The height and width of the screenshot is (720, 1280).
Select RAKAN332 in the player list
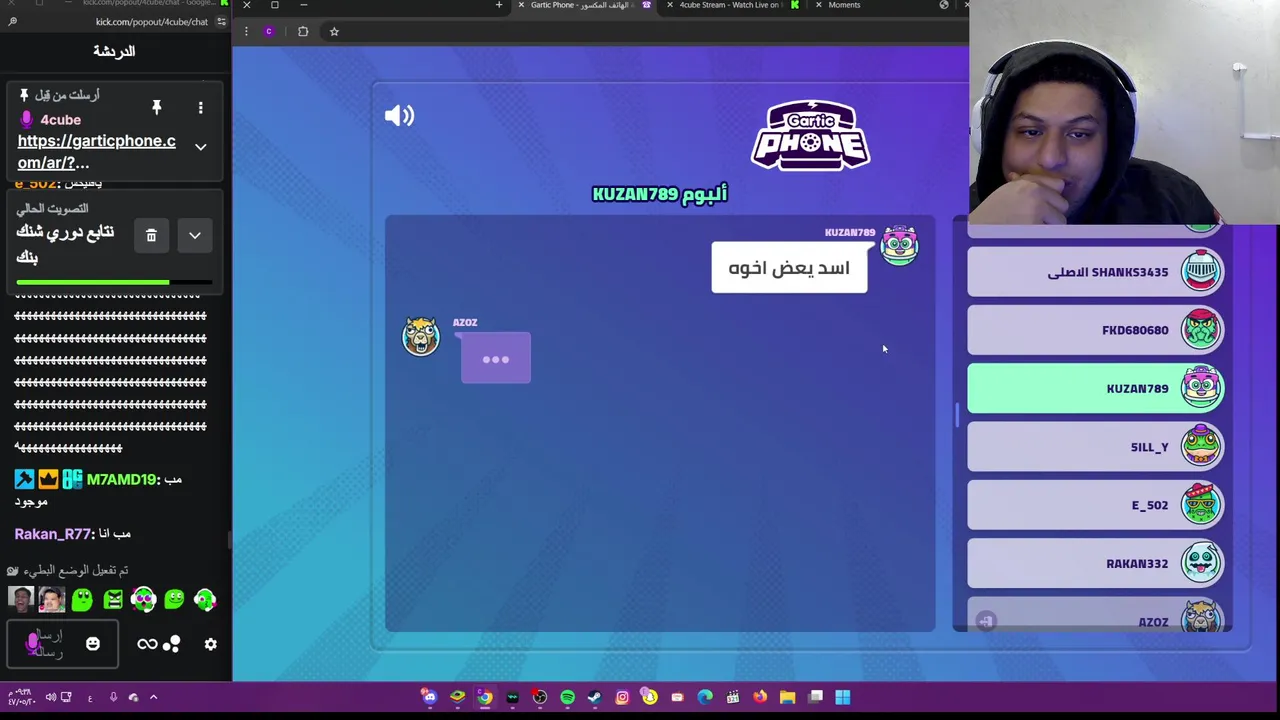(x=1095, y=563)
